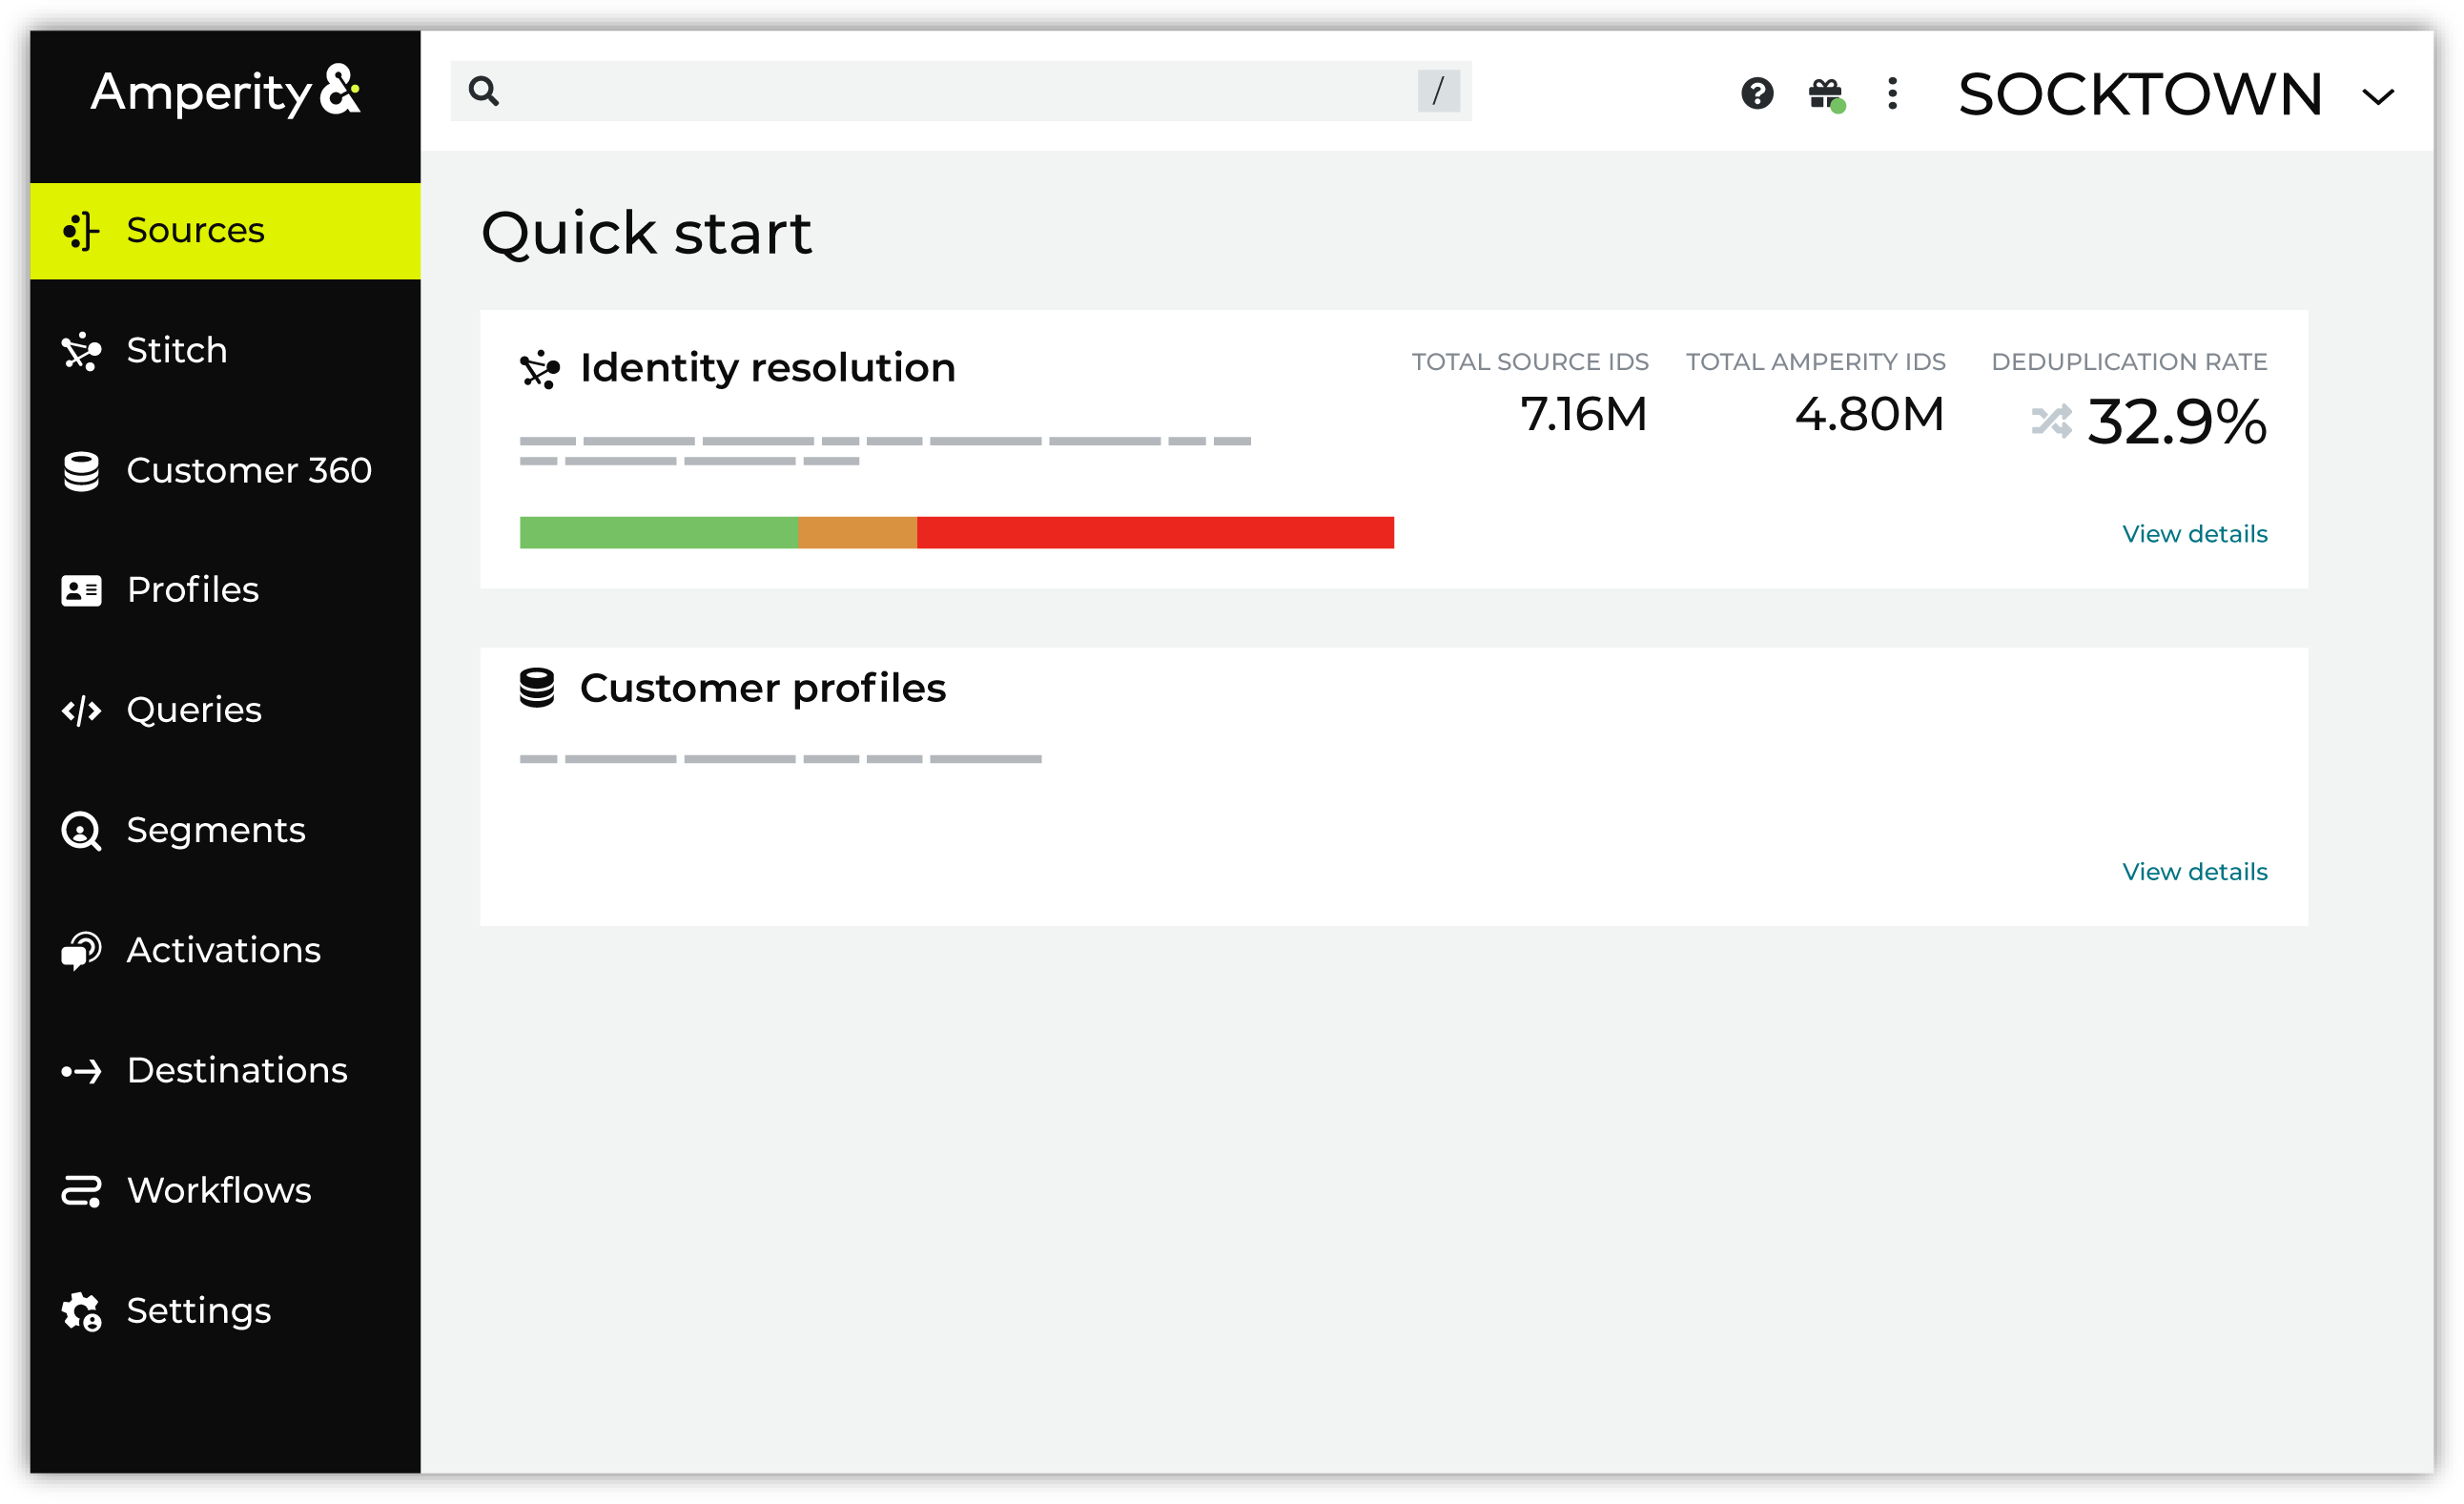This screenshot has width=2464, height=1504.
Task: Click the red segment of the bar
Action: click(x=1155, y=532)
